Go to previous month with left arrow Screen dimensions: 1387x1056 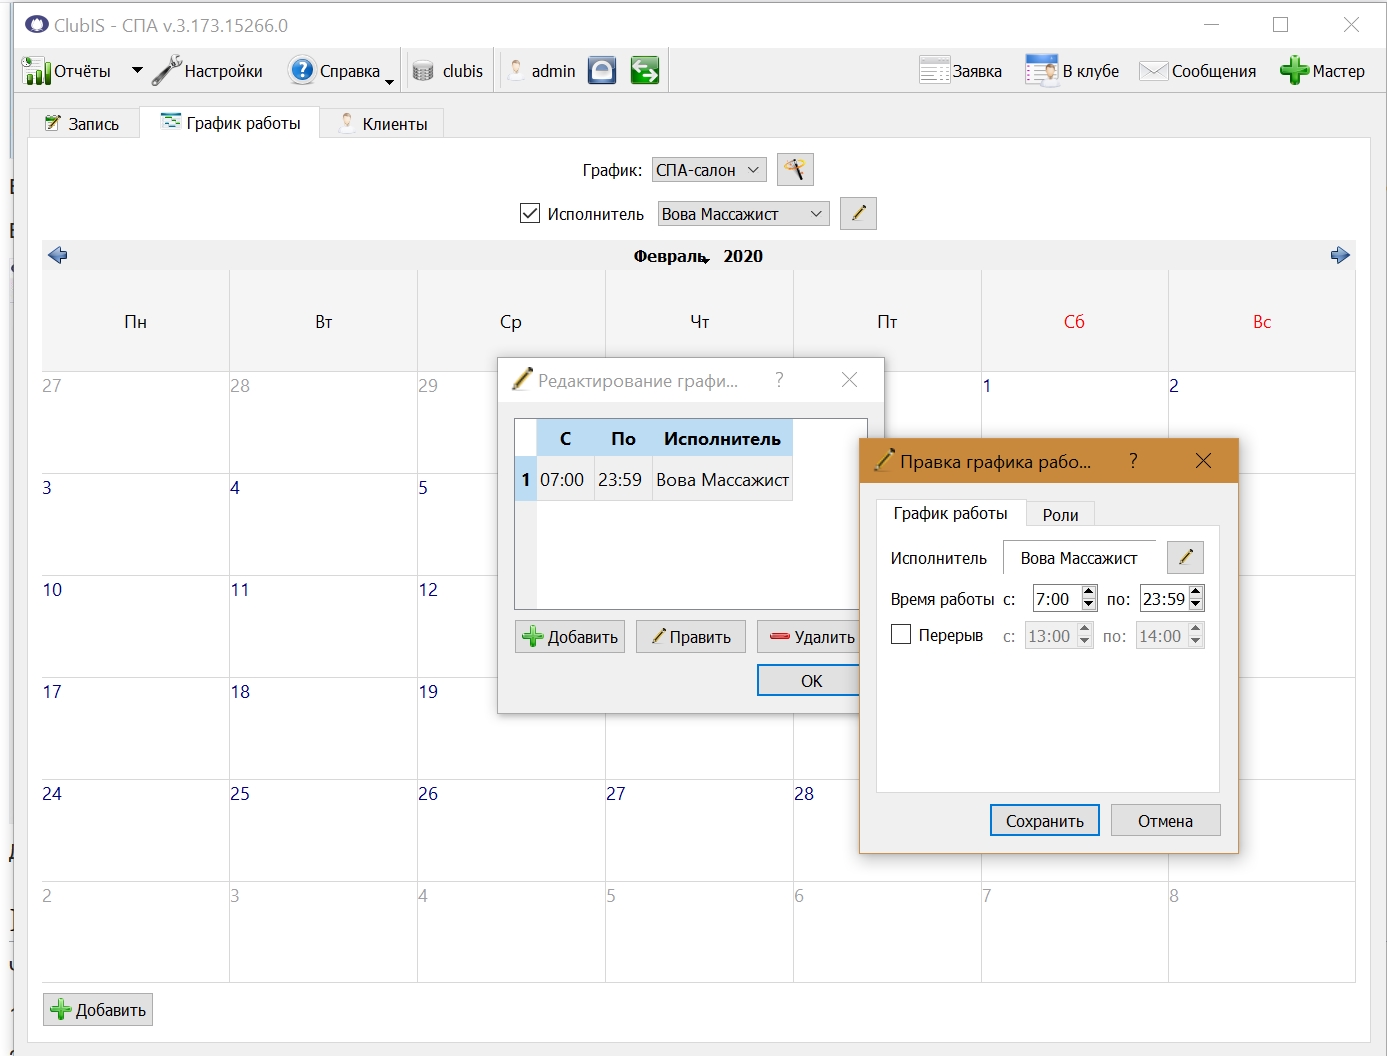pyautogui.click(x=58, y=255)
